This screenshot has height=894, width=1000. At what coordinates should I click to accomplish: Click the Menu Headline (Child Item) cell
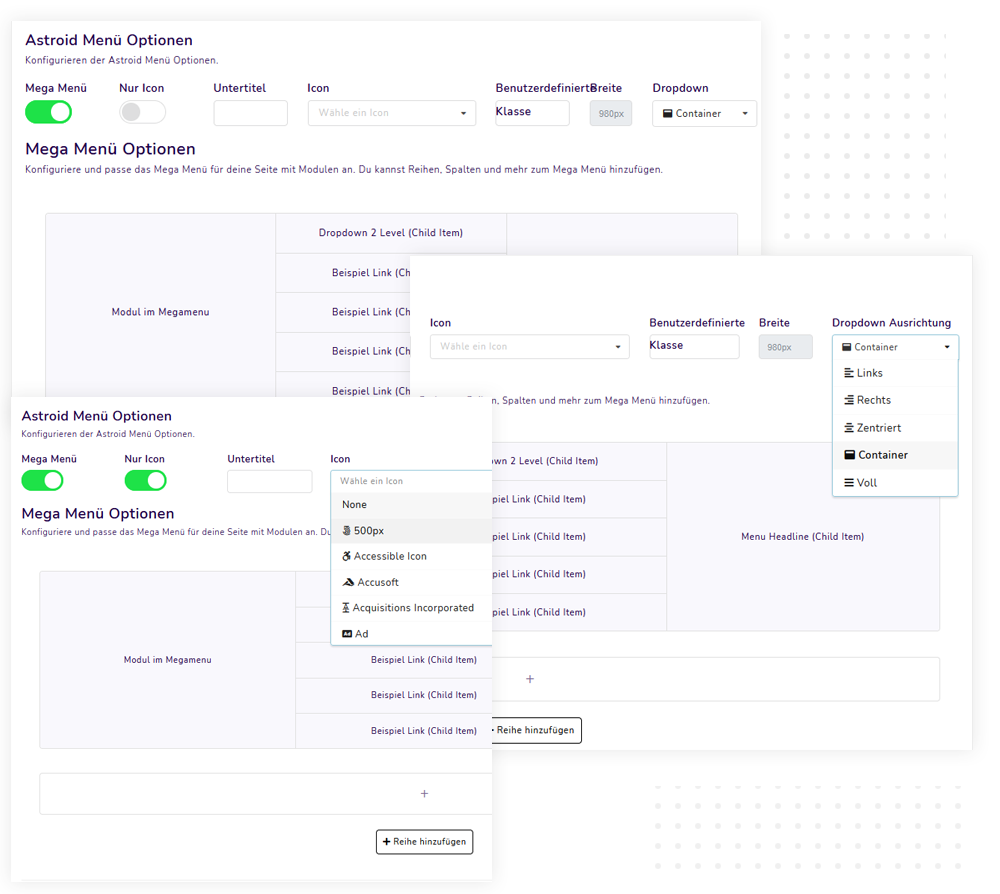802,537
